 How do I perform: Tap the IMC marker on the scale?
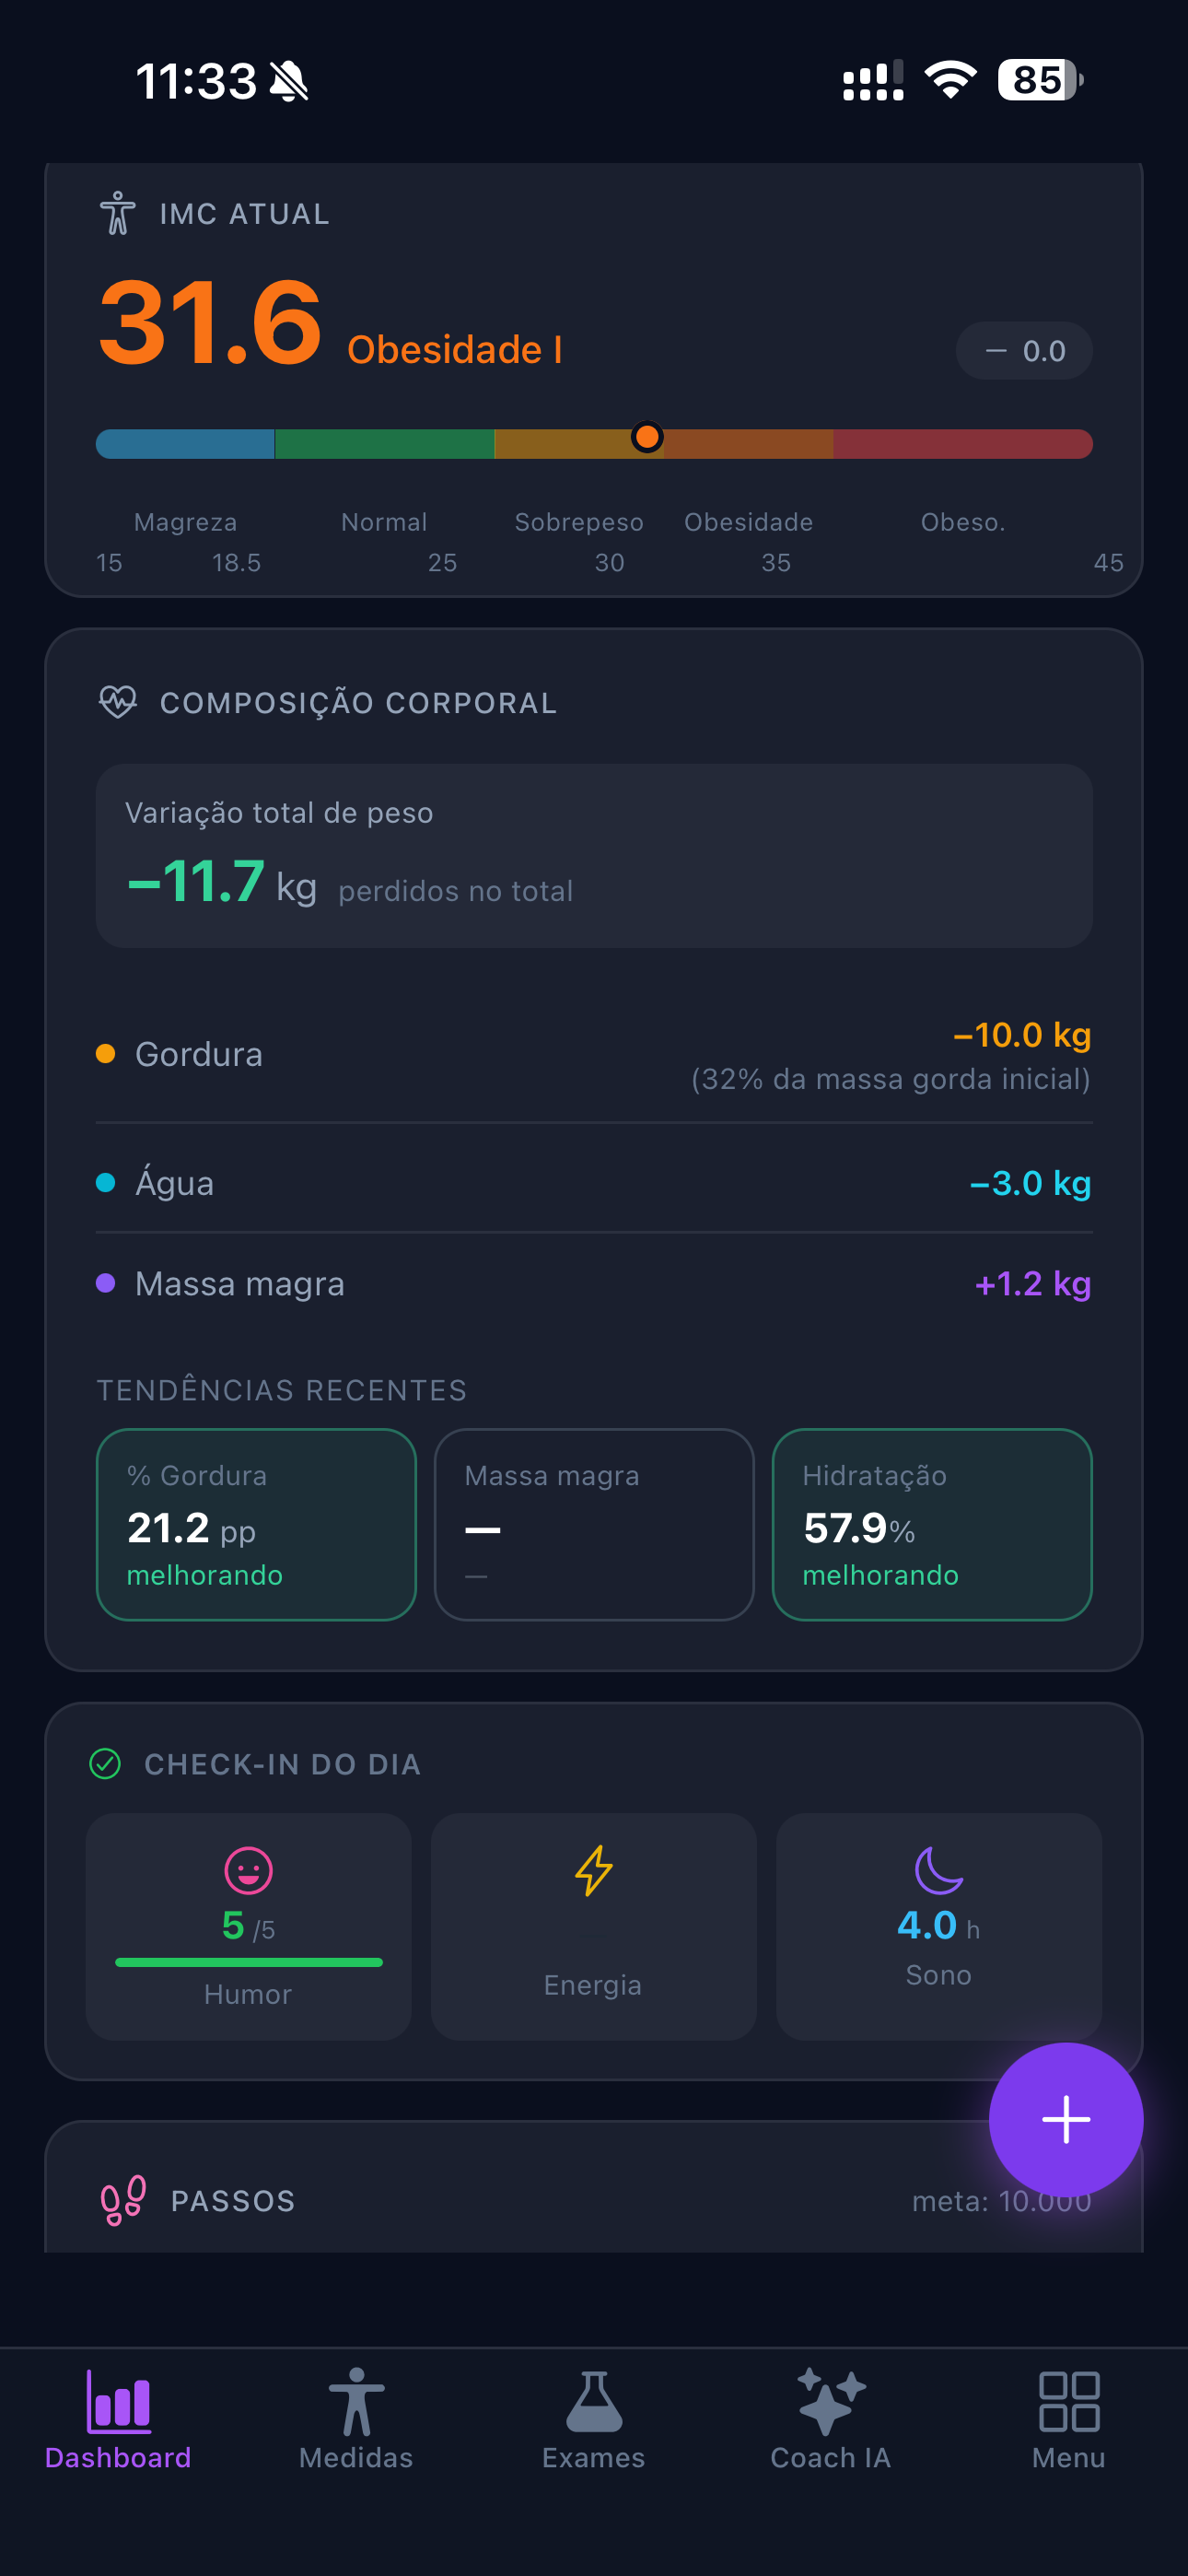pyautogui.click(x=647, y=437)
